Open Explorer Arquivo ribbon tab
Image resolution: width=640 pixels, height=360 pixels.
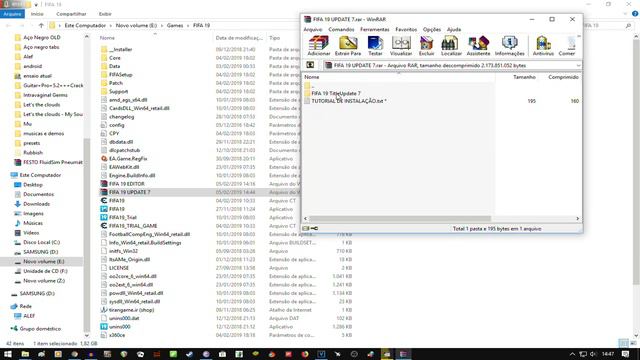point(12,14)
